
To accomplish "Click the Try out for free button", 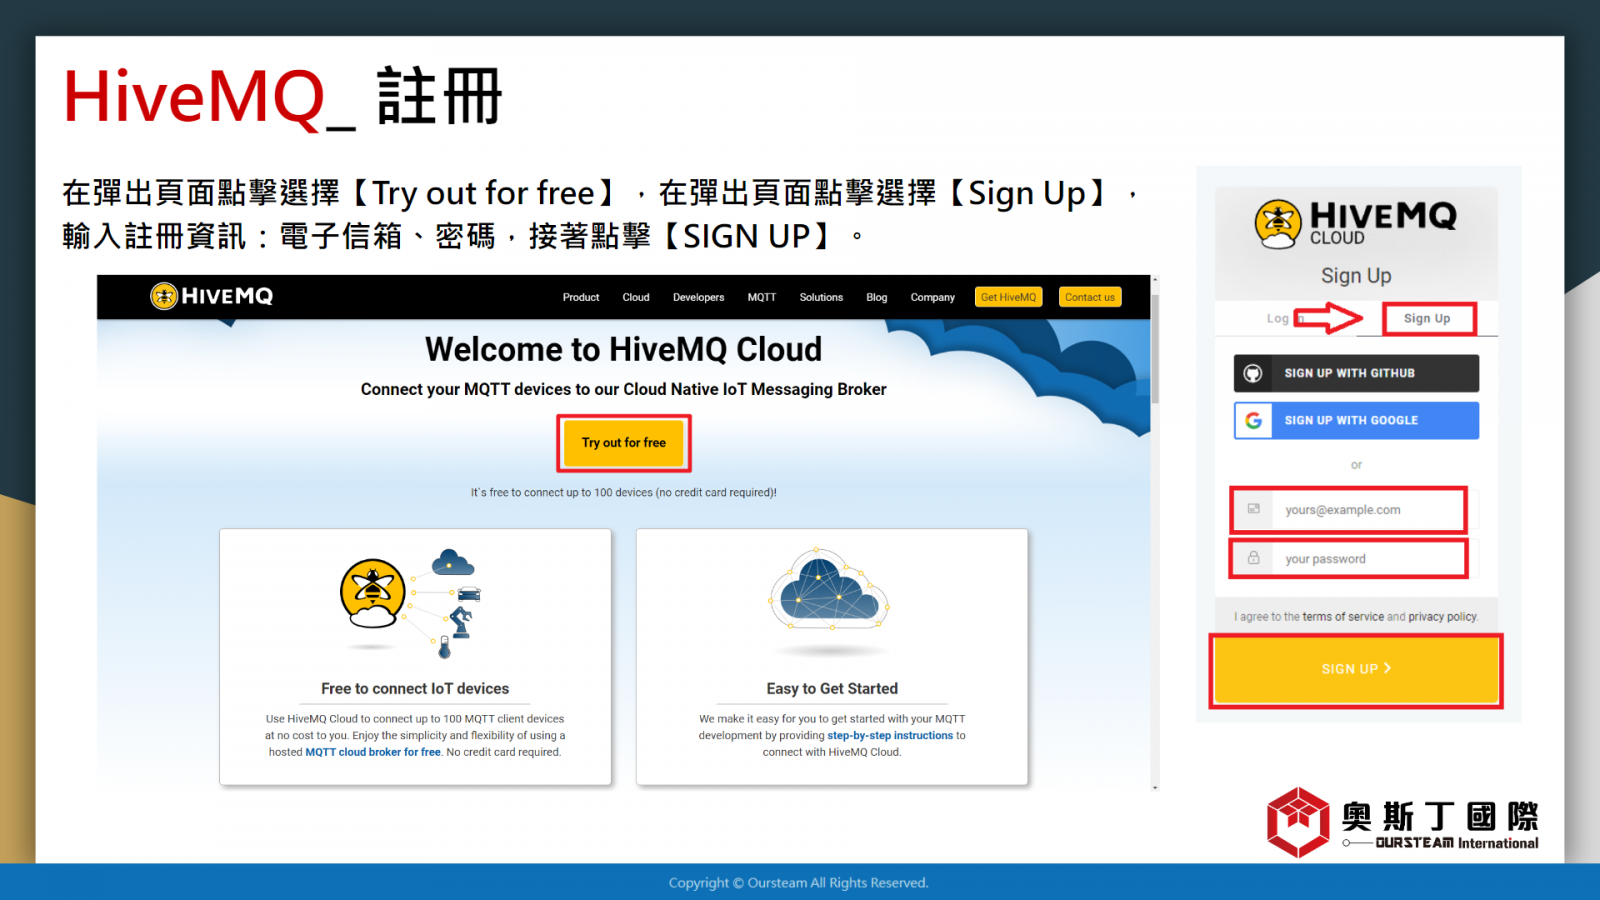I will pos(624,443).
